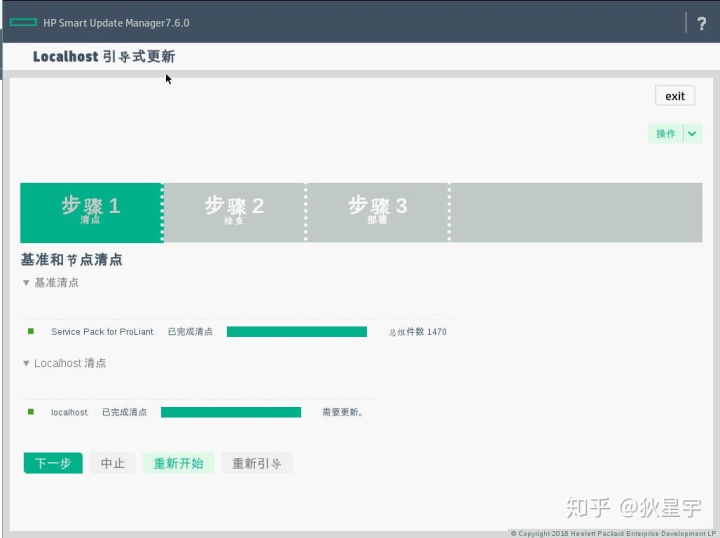This screenshot has width=720, height=538.
Task: Select the 步骤 3 部署 step tab
Action: point(377,212)
